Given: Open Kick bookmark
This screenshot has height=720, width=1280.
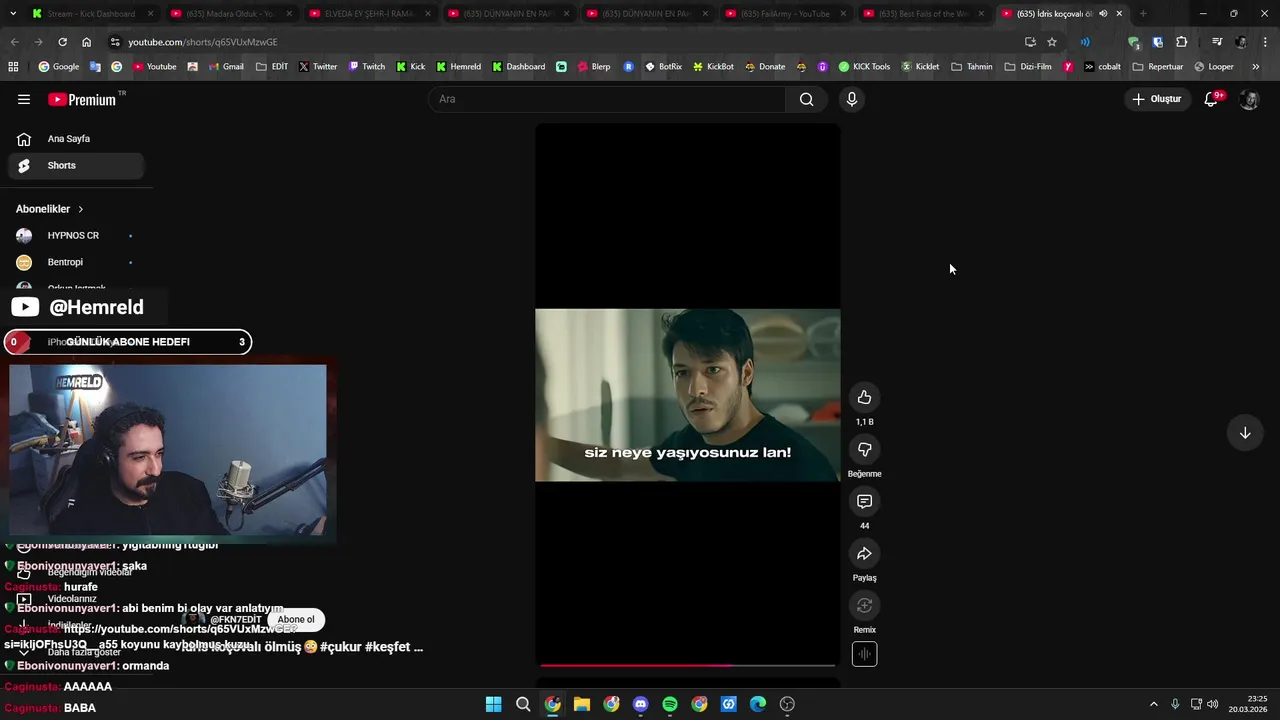Looking at the screenshot, I should [x=411, y=67].
